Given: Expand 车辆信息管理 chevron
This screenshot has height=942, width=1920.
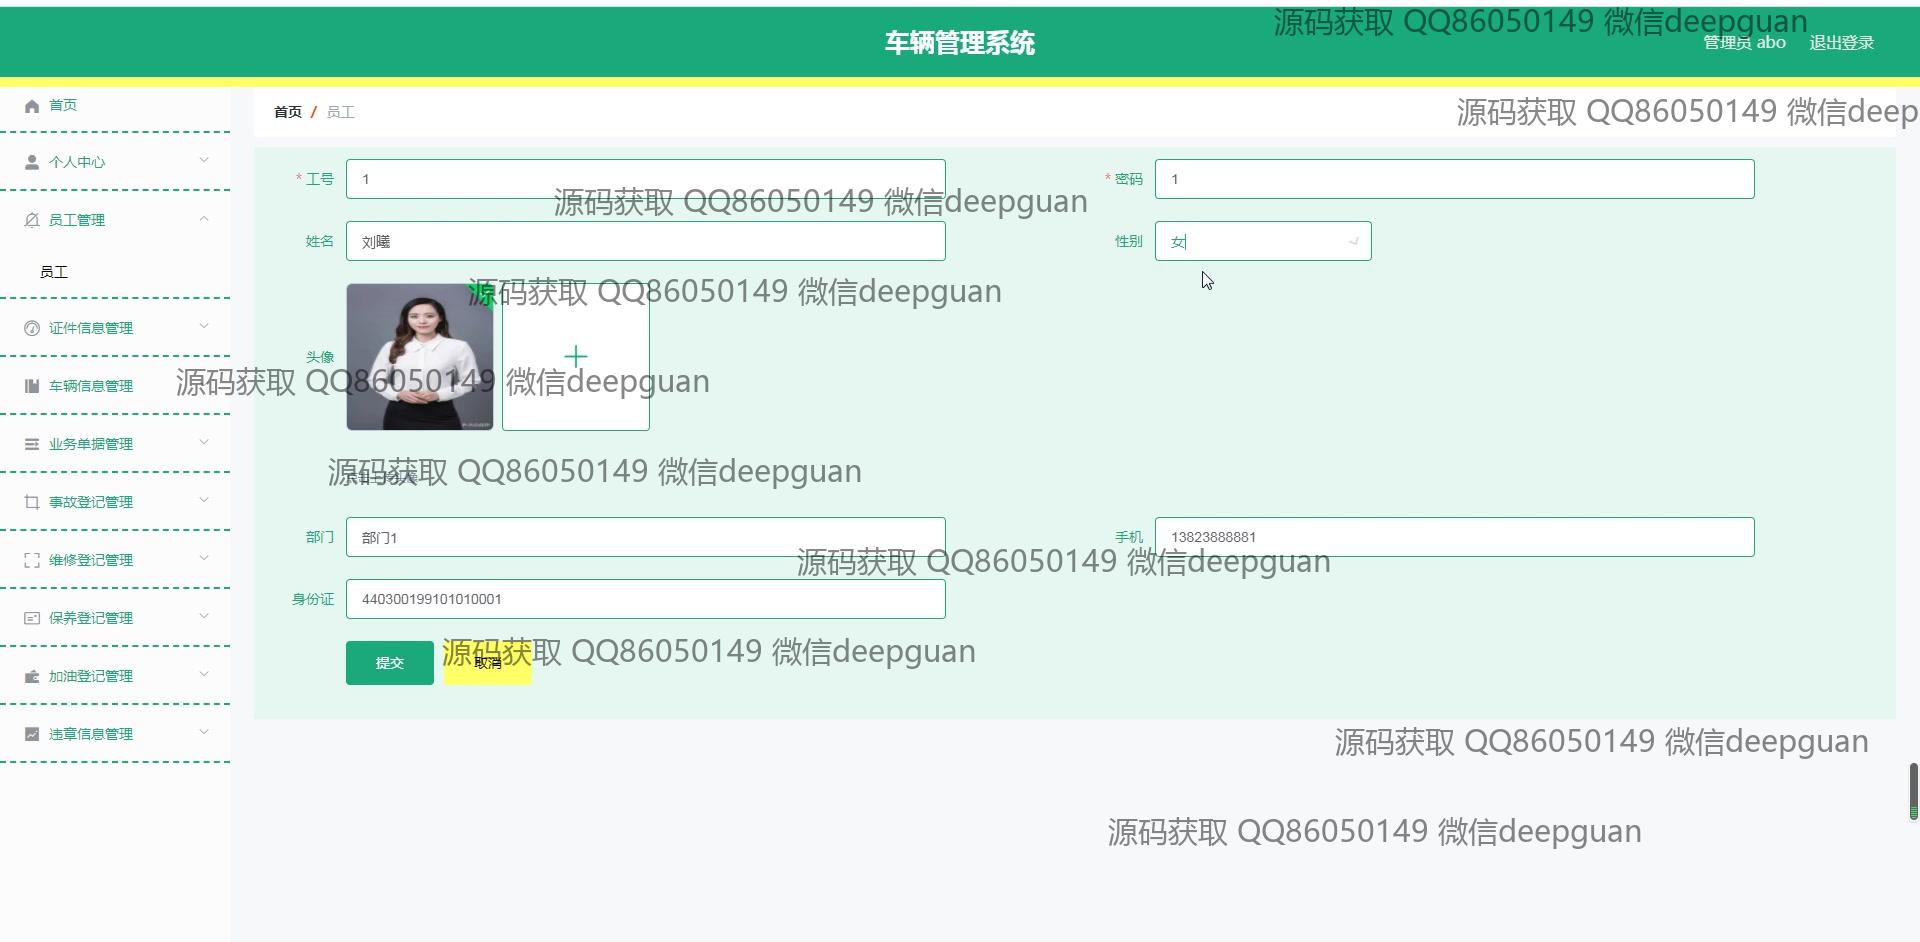Looking at the screenshot, I should point(204,384).
